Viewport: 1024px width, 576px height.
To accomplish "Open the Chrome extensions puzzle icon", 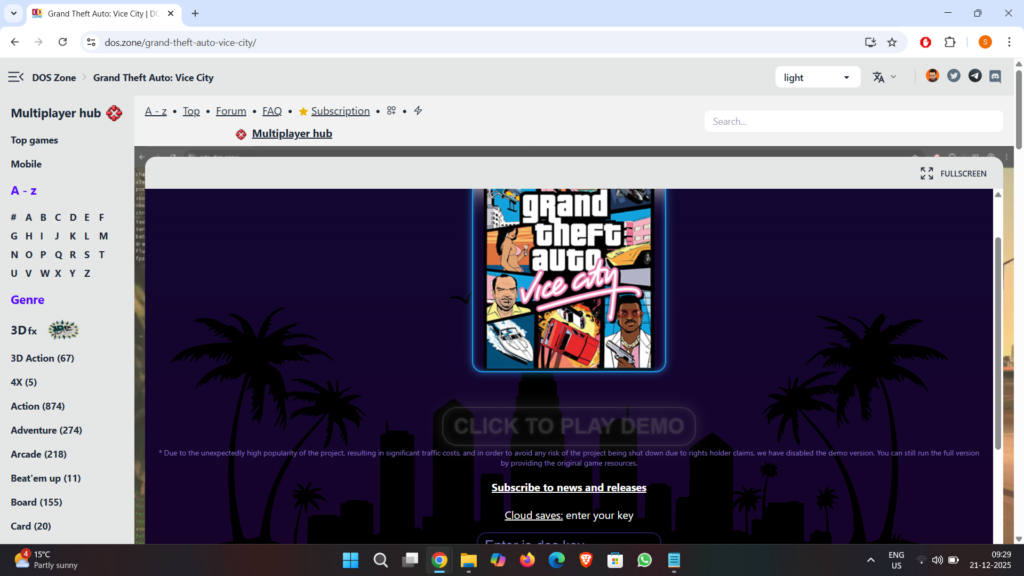I will (950, 42).
